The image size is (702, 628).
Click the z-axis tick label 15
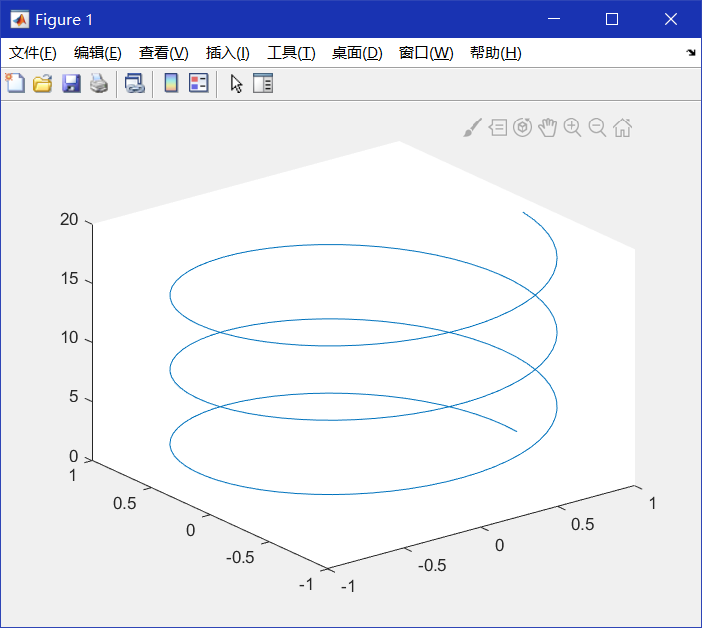coord(69,278)
